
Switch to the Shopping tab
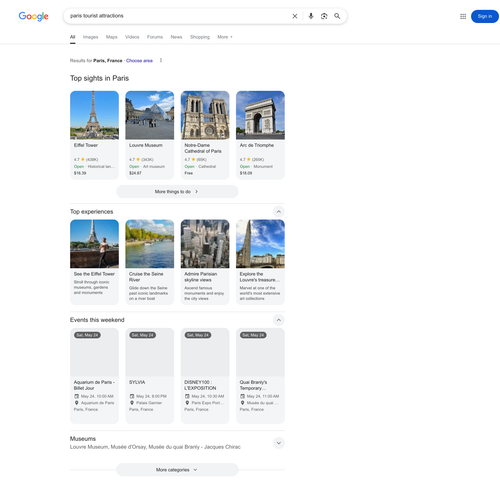coord(200,37)
